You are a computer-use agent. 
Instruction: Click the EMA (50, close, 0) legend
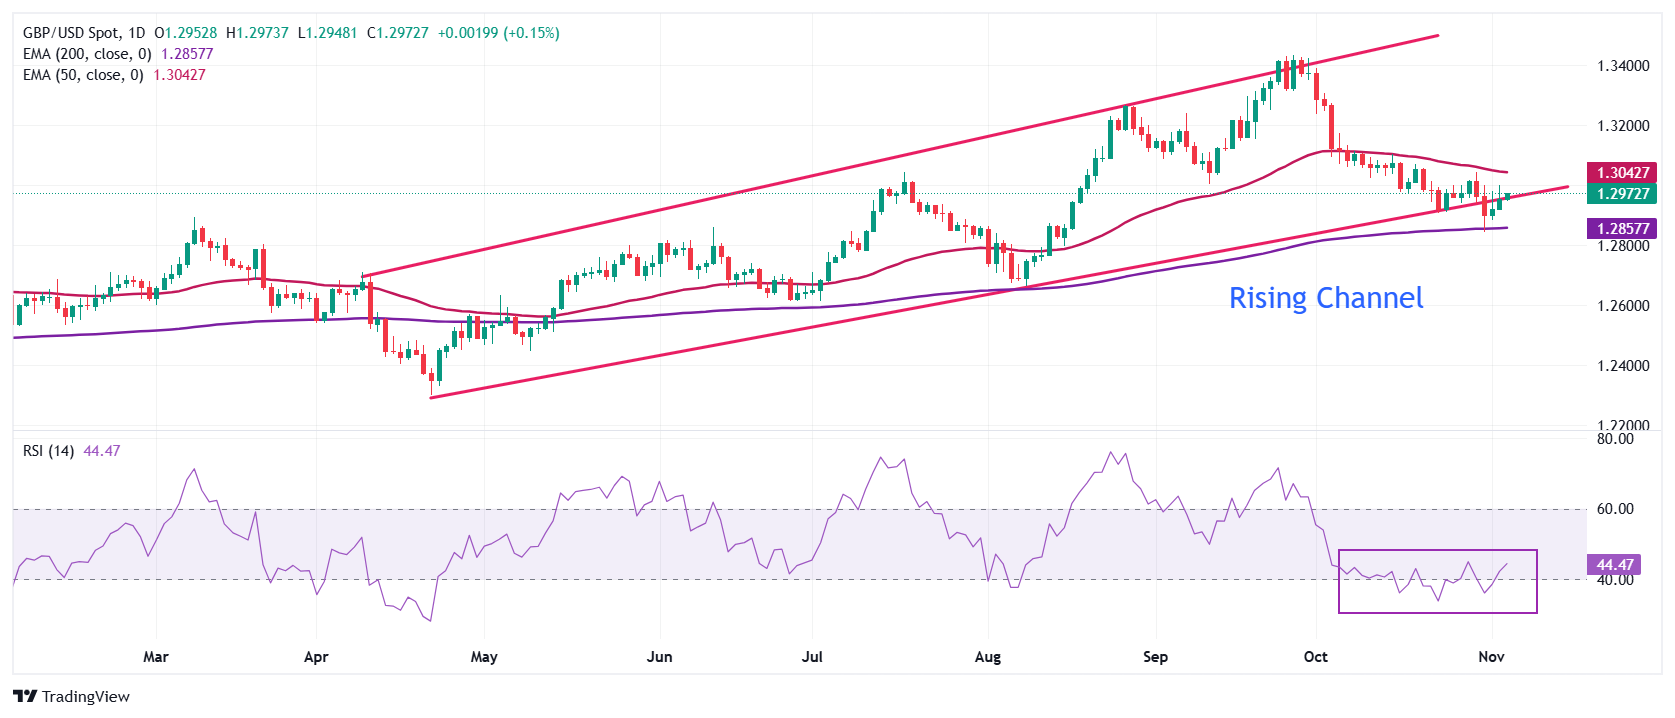point(83,75)
